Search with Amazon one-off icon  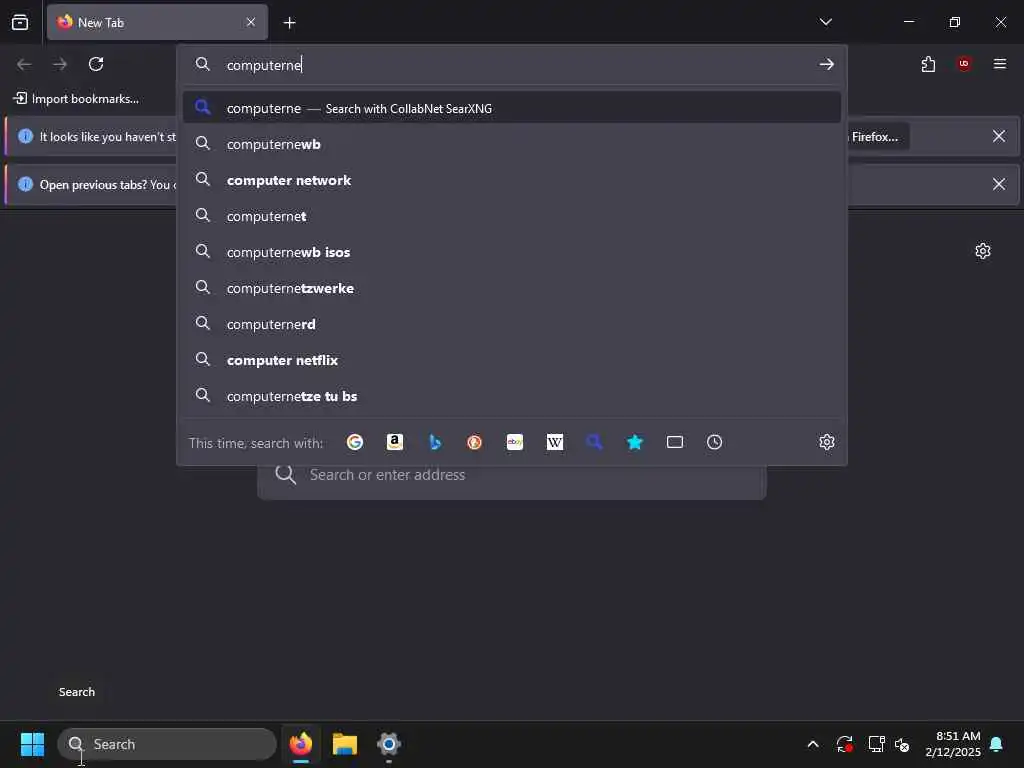[x=394, y=442]
